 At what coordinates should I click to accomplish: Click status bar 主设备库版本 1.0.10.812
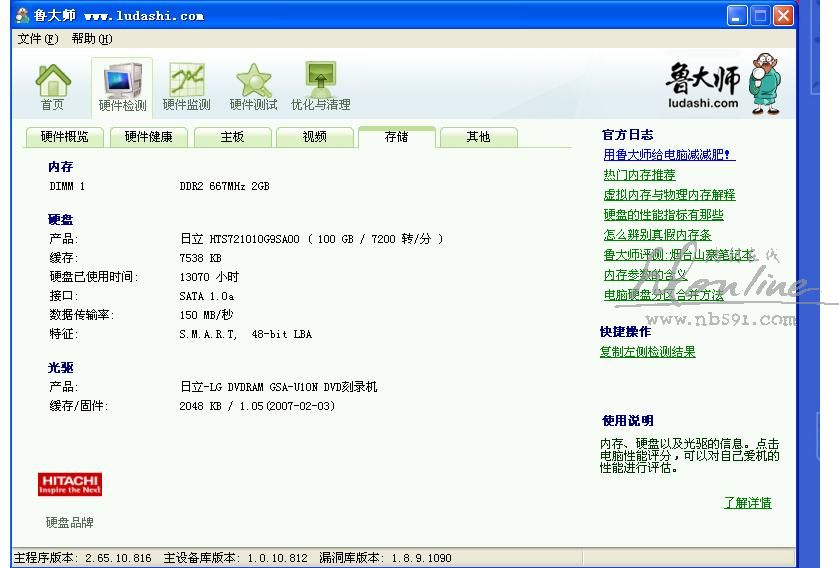pyautogui.click(x=236, y=558)
